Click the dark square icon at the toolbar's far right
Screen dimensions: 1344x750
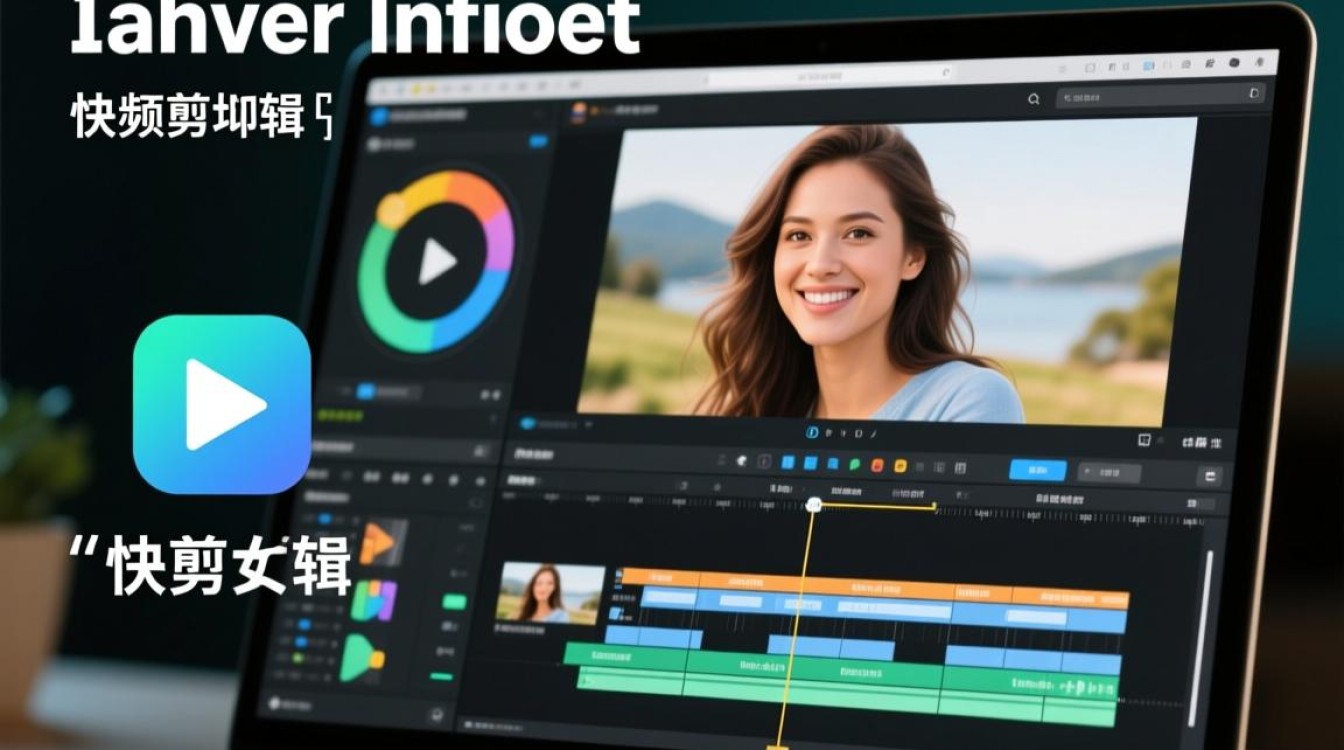(x=1210, y=476)
